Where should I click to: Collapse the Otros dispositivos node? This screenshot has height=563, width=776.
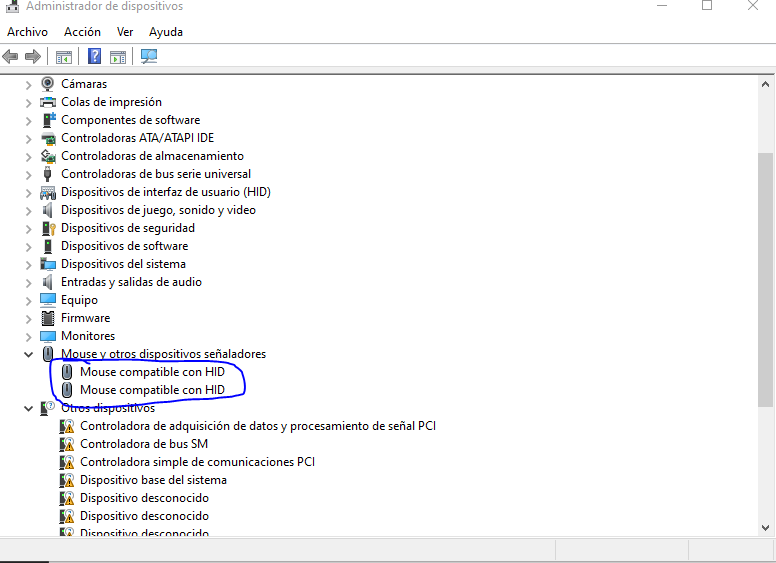[28, 409]
